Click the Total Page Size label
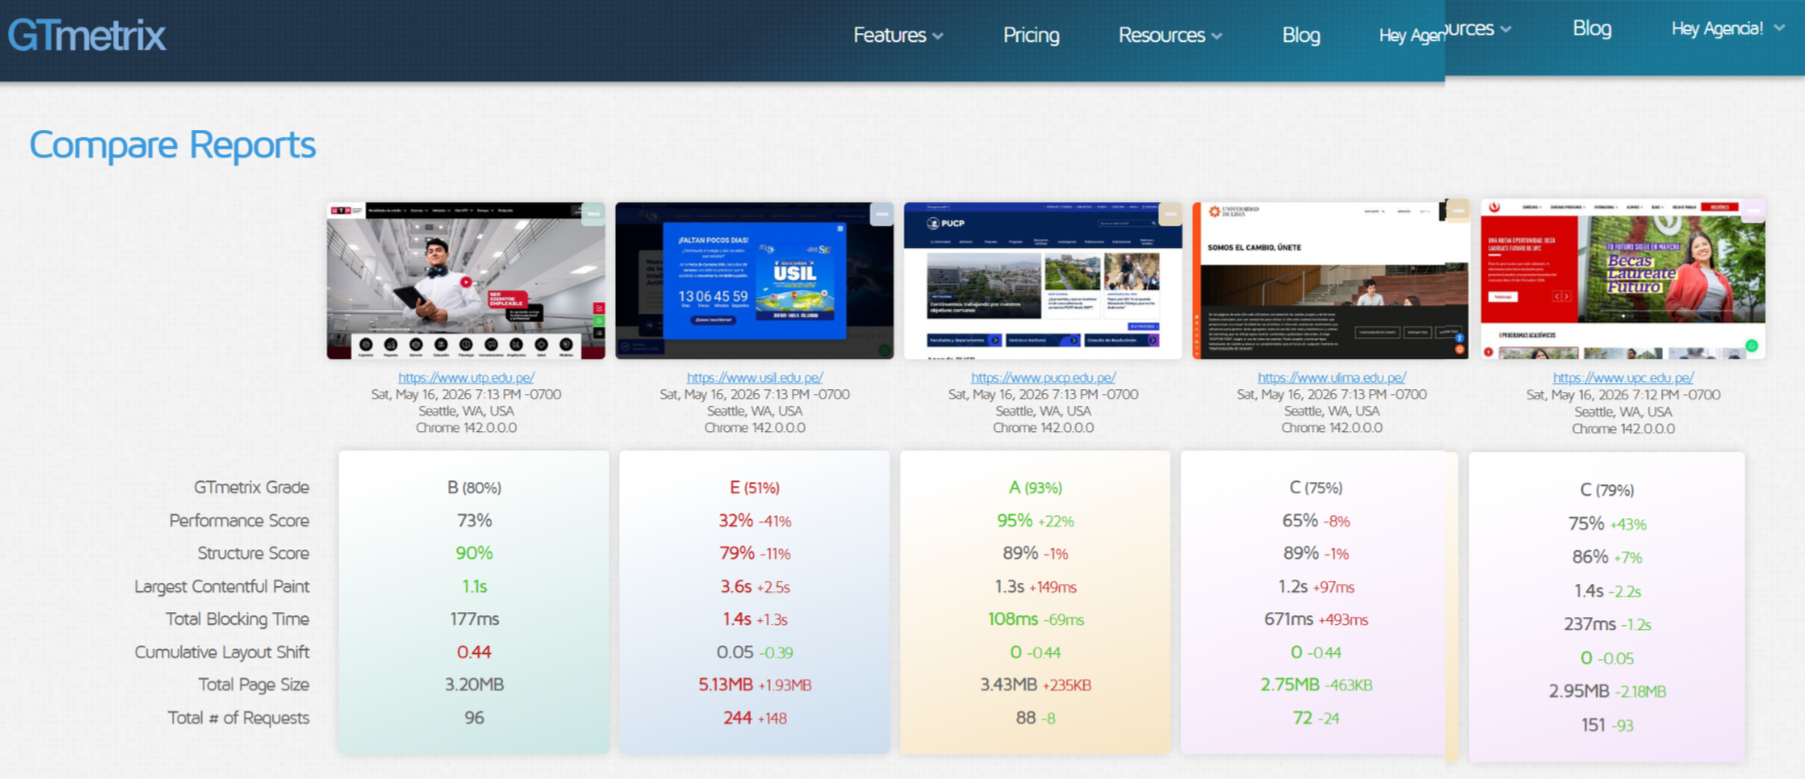Screen dimensions: 1805x779 [x=253, y=685]
